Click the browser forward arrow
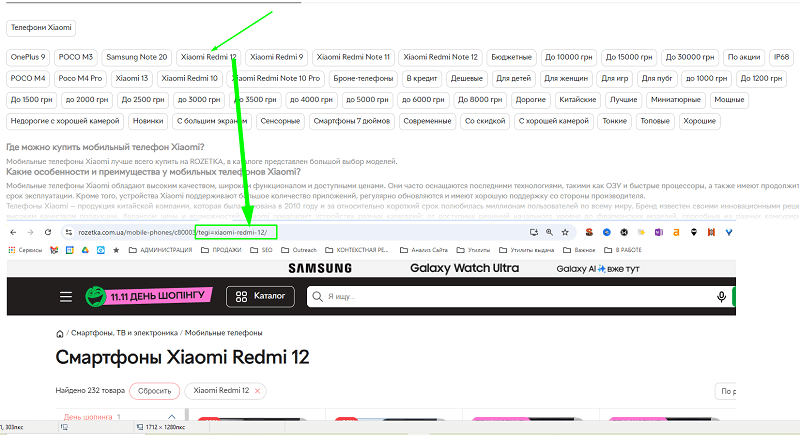Image resolution: width=800 pixels, height=435 pixels. pos(31,233)
